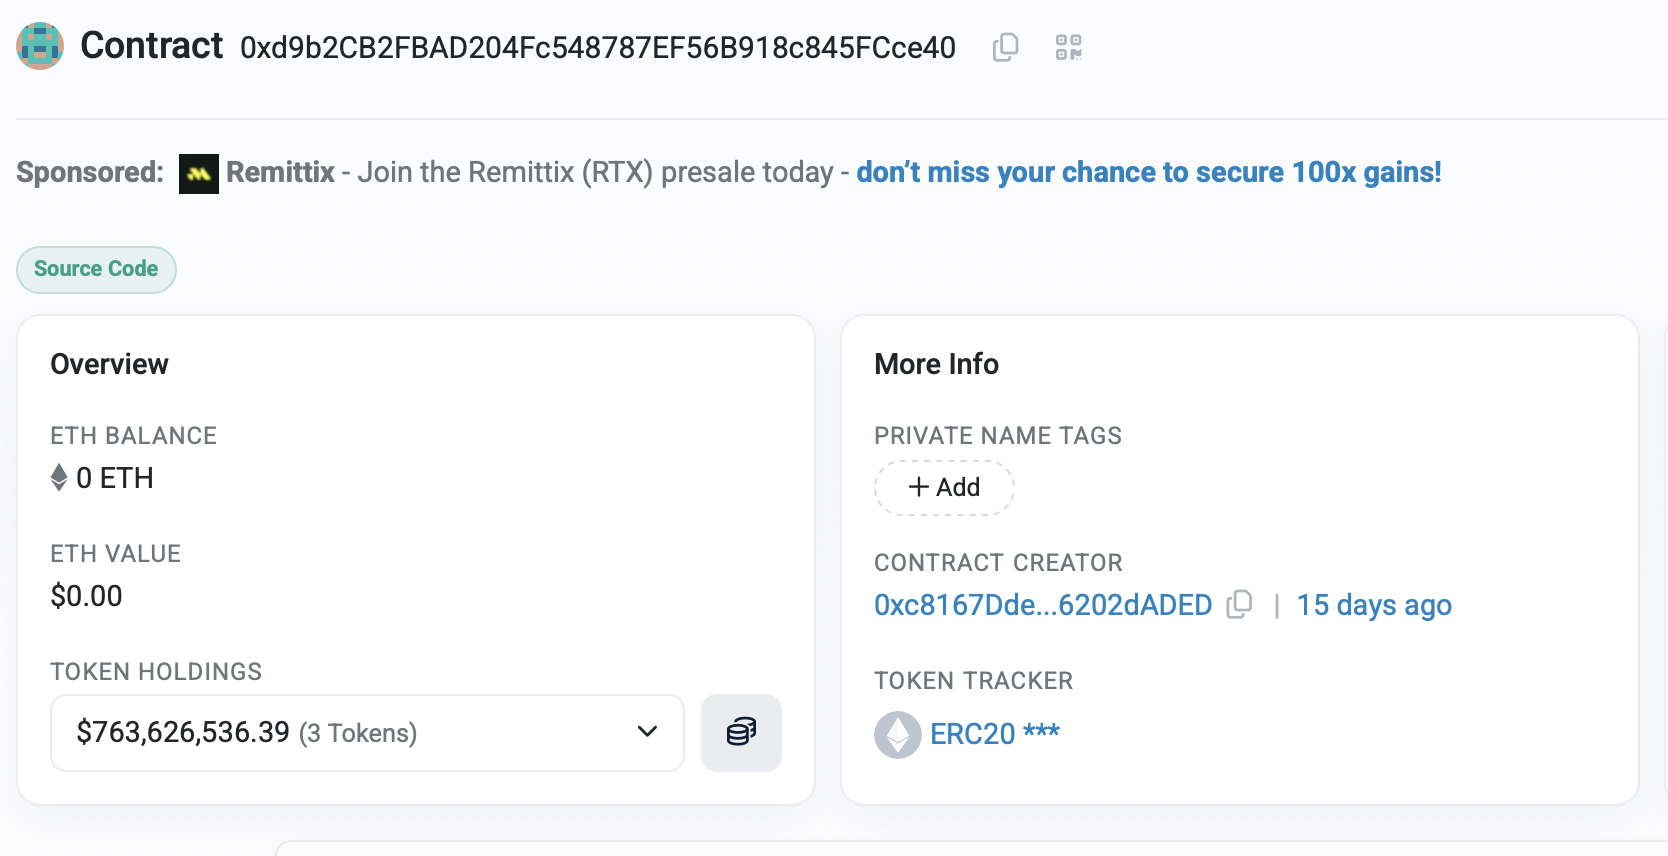Viewport: 1668px width, 856px height.
Task: Open contract creator 0xc8167Dde...6202dADED link
Action: point(1042,605)
